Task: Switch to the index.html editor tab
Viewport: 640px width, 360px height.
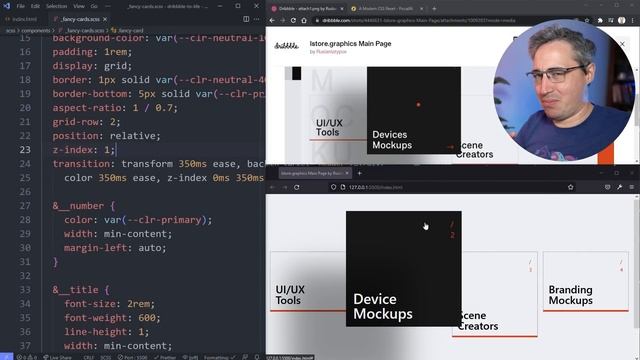Action: (x=22, y=19)
